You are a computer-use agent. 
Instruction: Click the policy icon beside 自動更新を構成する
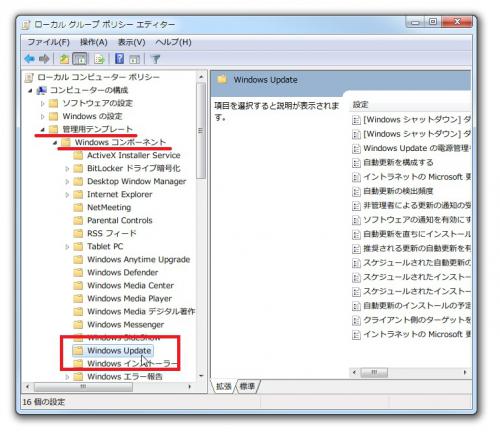pyautogui.click(x=356, y=163)
